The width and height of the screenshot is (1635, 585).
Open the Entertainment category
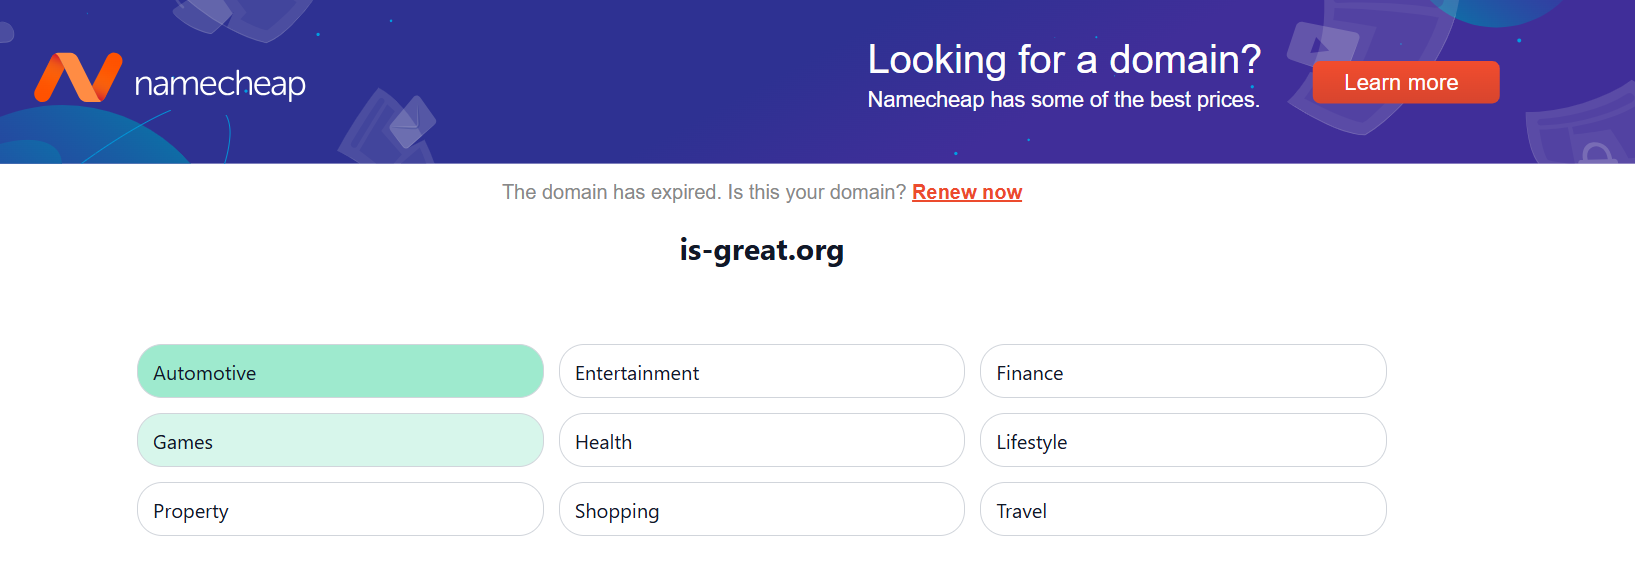[761, 372]
